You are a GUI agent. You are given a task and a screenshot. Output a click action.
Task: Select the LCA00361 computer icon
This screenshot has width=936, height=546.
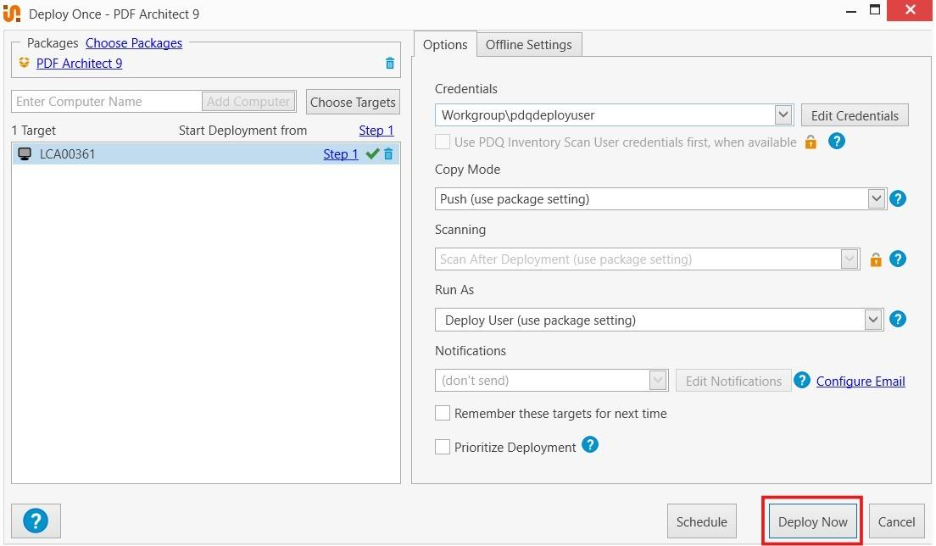[24, 154]
